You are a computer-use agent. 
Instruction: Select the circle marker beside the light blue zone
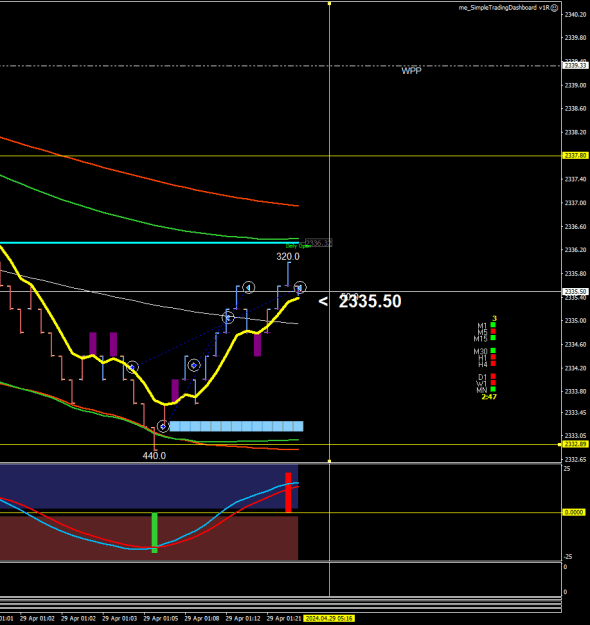163,426
